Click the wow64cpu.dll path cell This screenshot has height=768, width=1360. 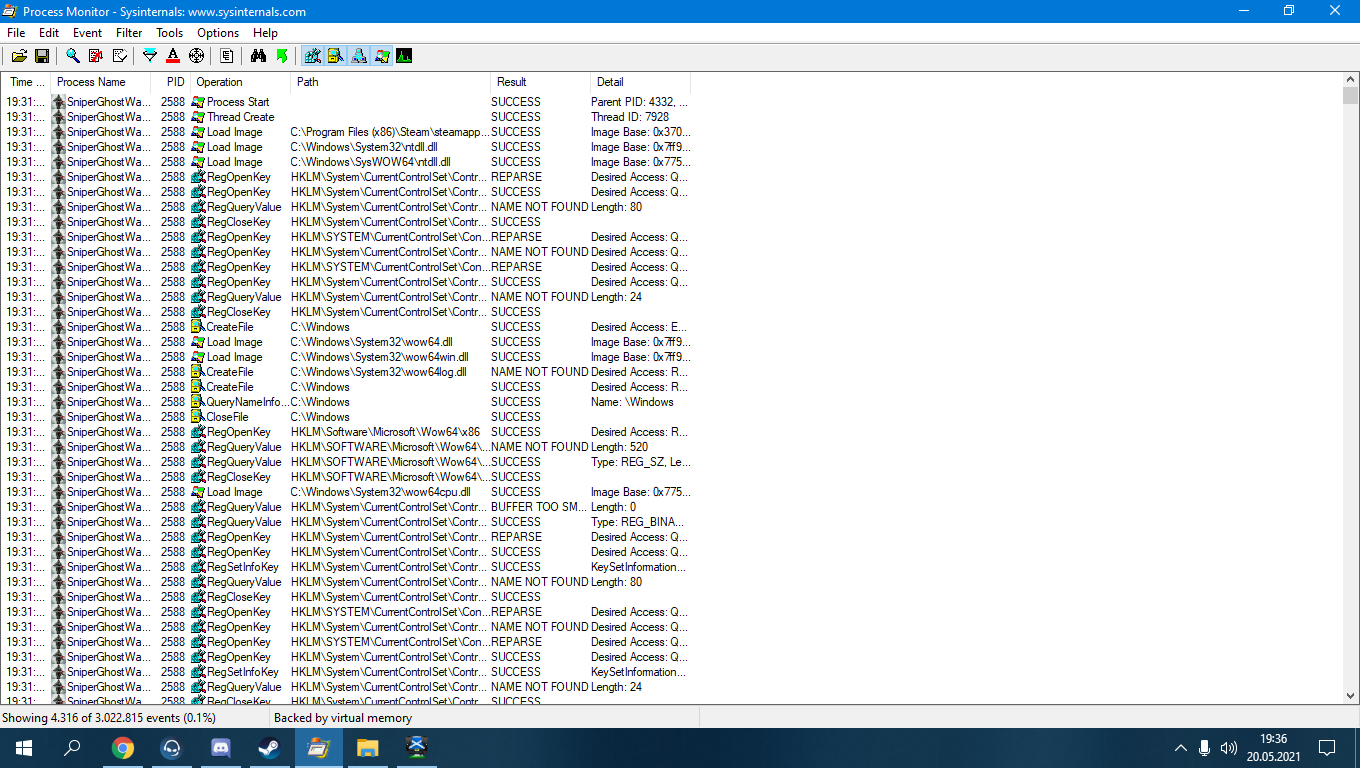(x=381, y=492)
